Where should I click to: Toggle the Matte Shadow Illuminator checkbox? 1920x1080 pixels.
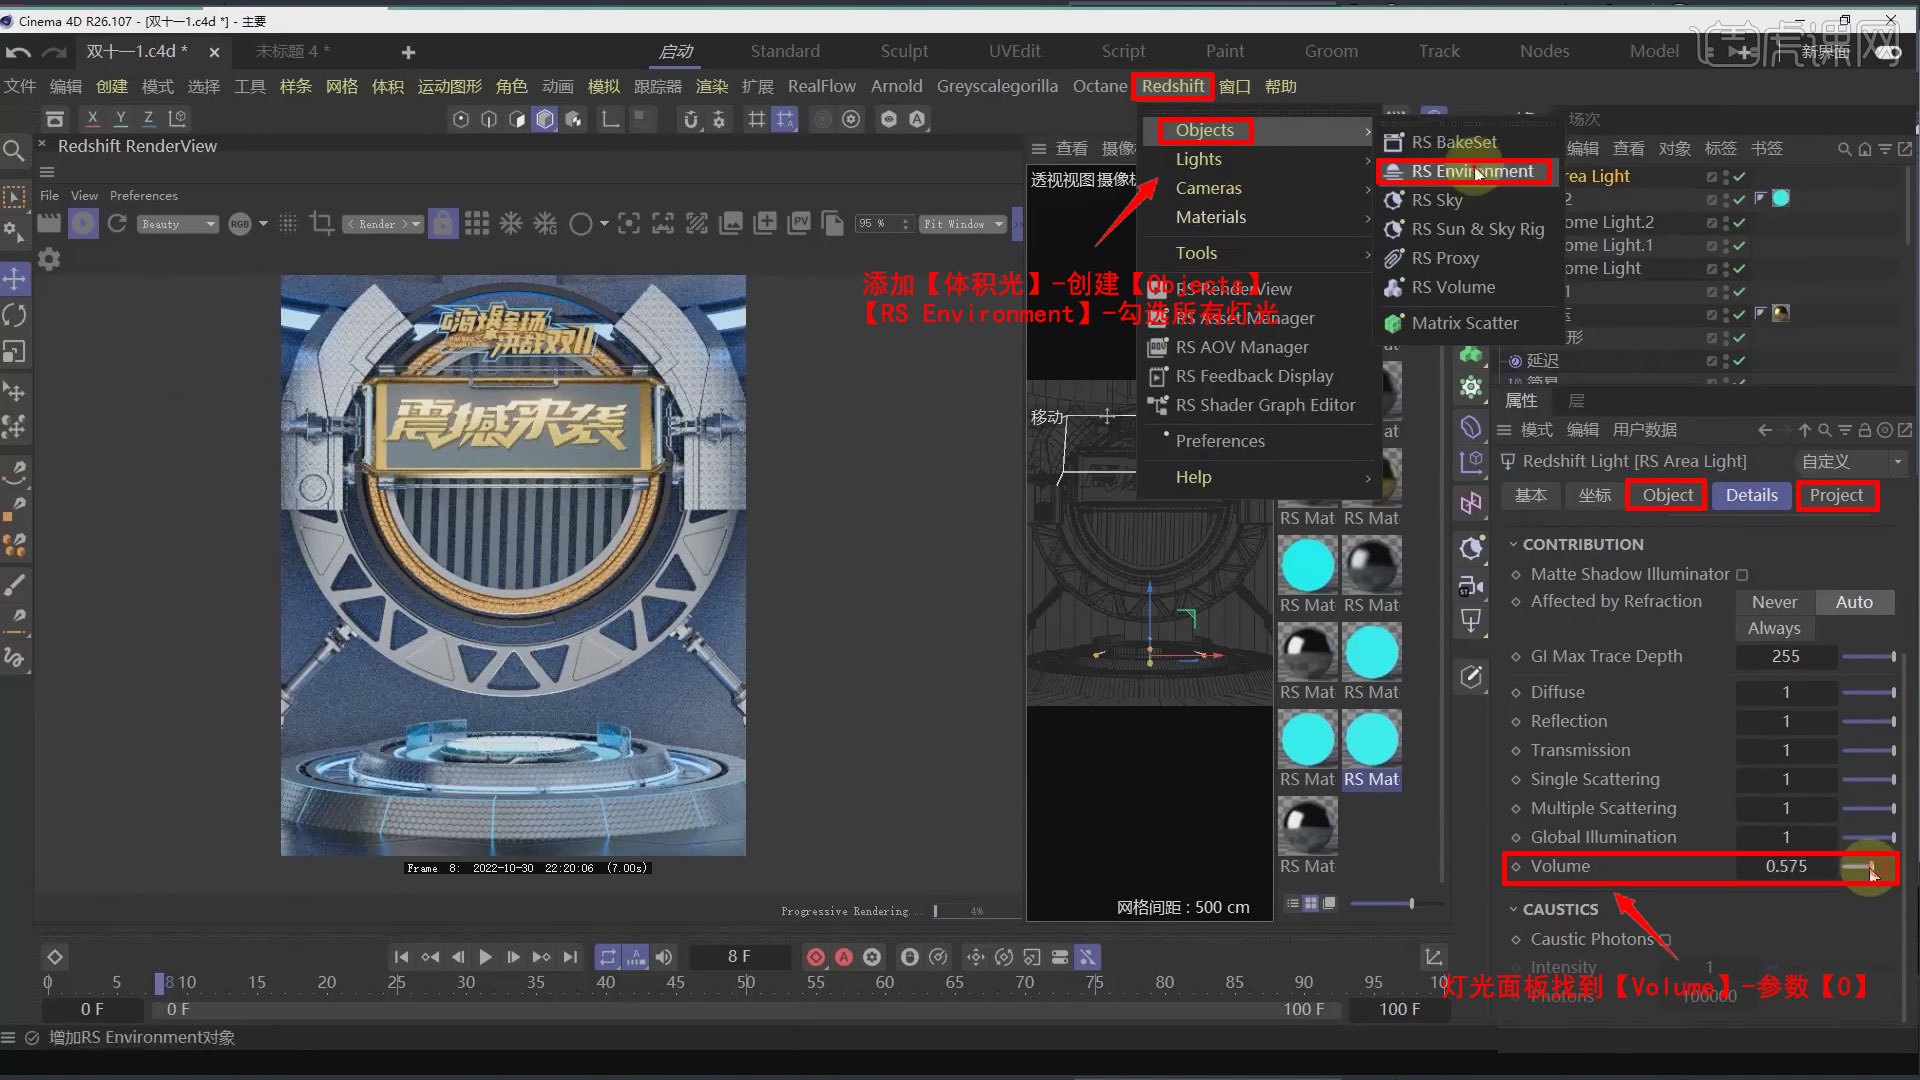point(1742,575)
